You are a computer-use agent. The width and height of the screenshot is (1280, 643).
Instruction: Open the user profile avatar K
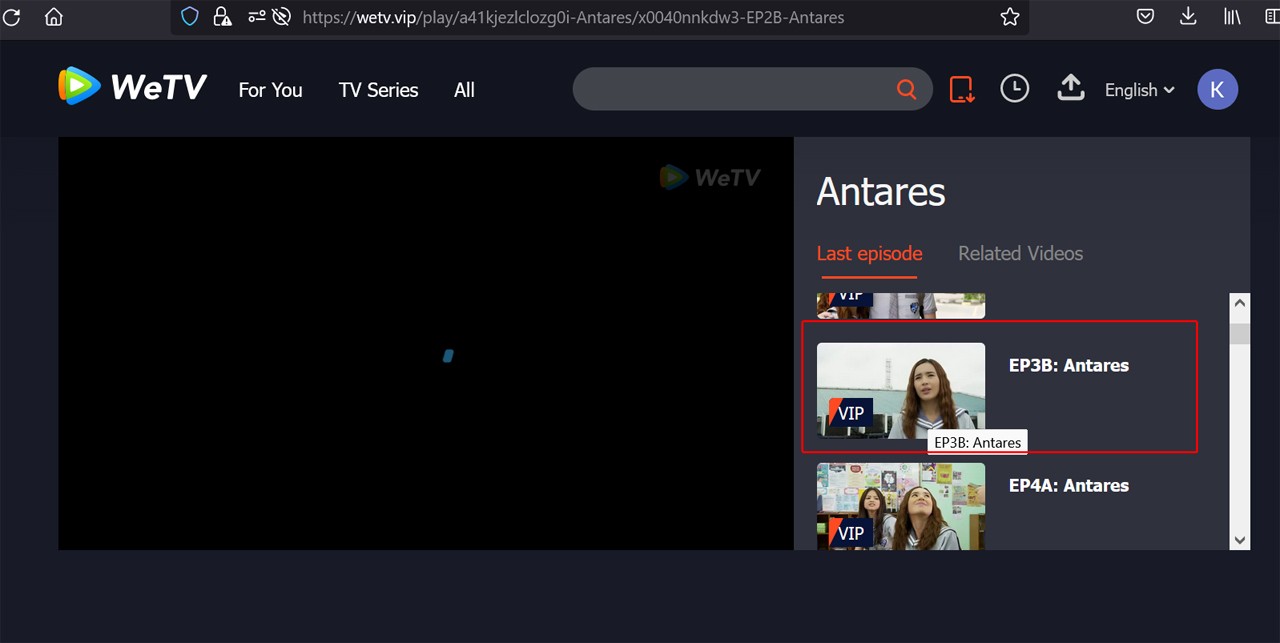click(1217, 90)
